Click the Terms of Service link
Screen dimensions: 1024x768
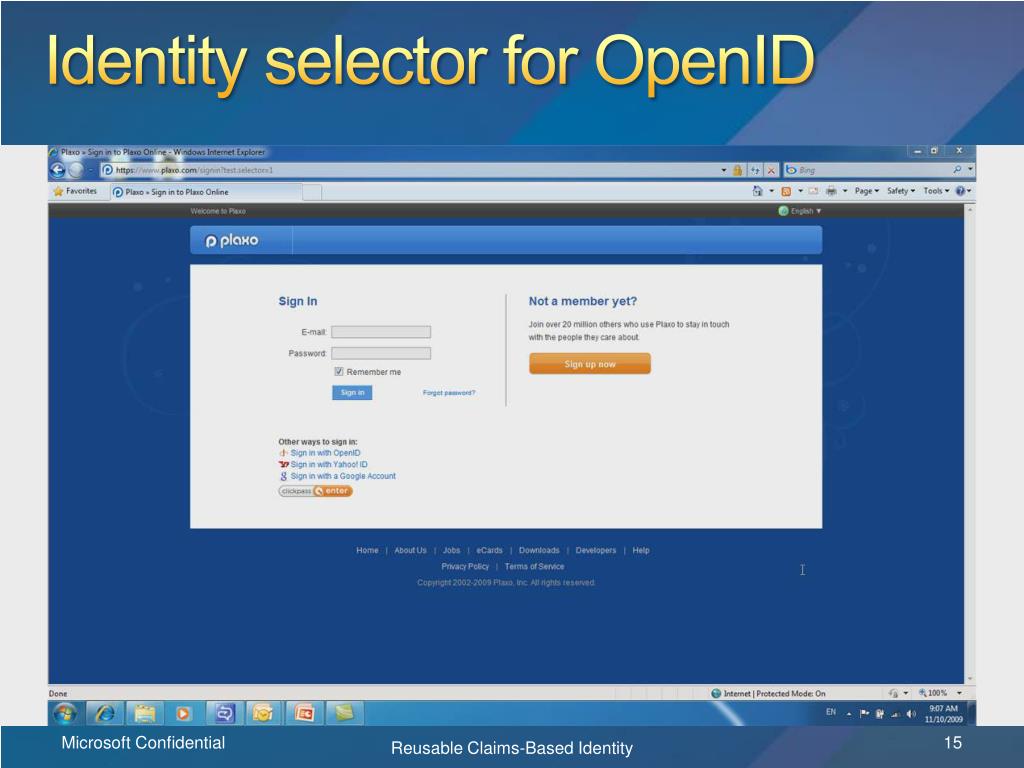click(534, 567)
